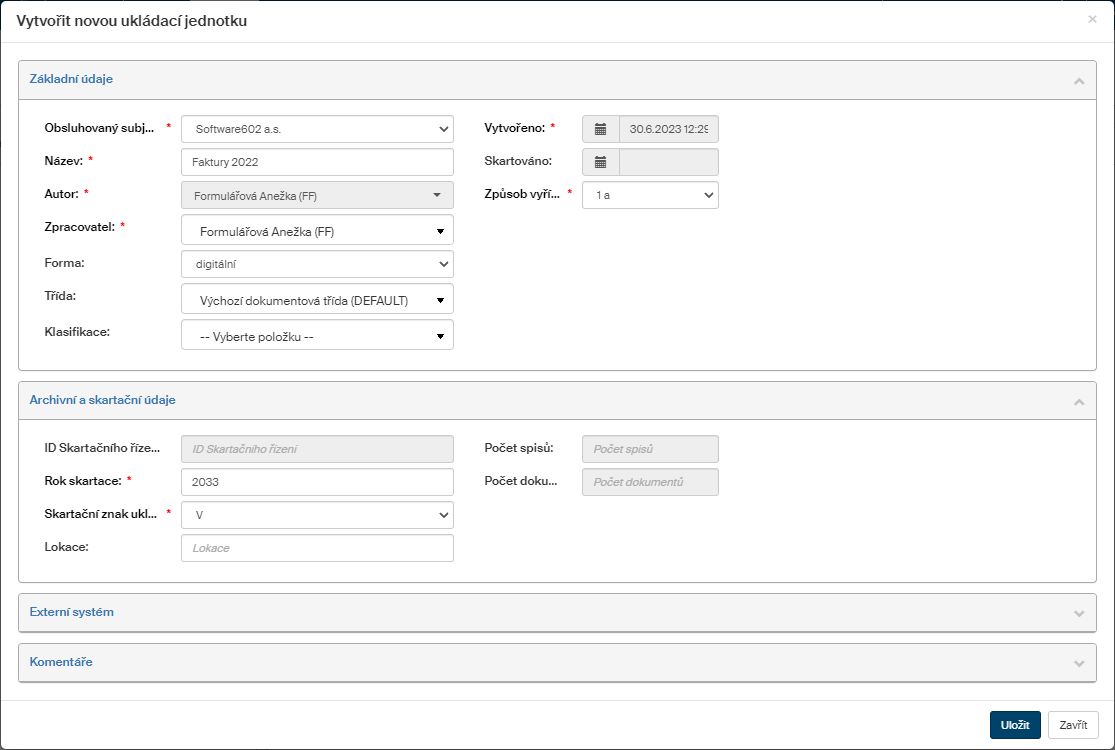Click the Rok skartace input field
This screenshot has height=750, width=1115.
point(317,482)
